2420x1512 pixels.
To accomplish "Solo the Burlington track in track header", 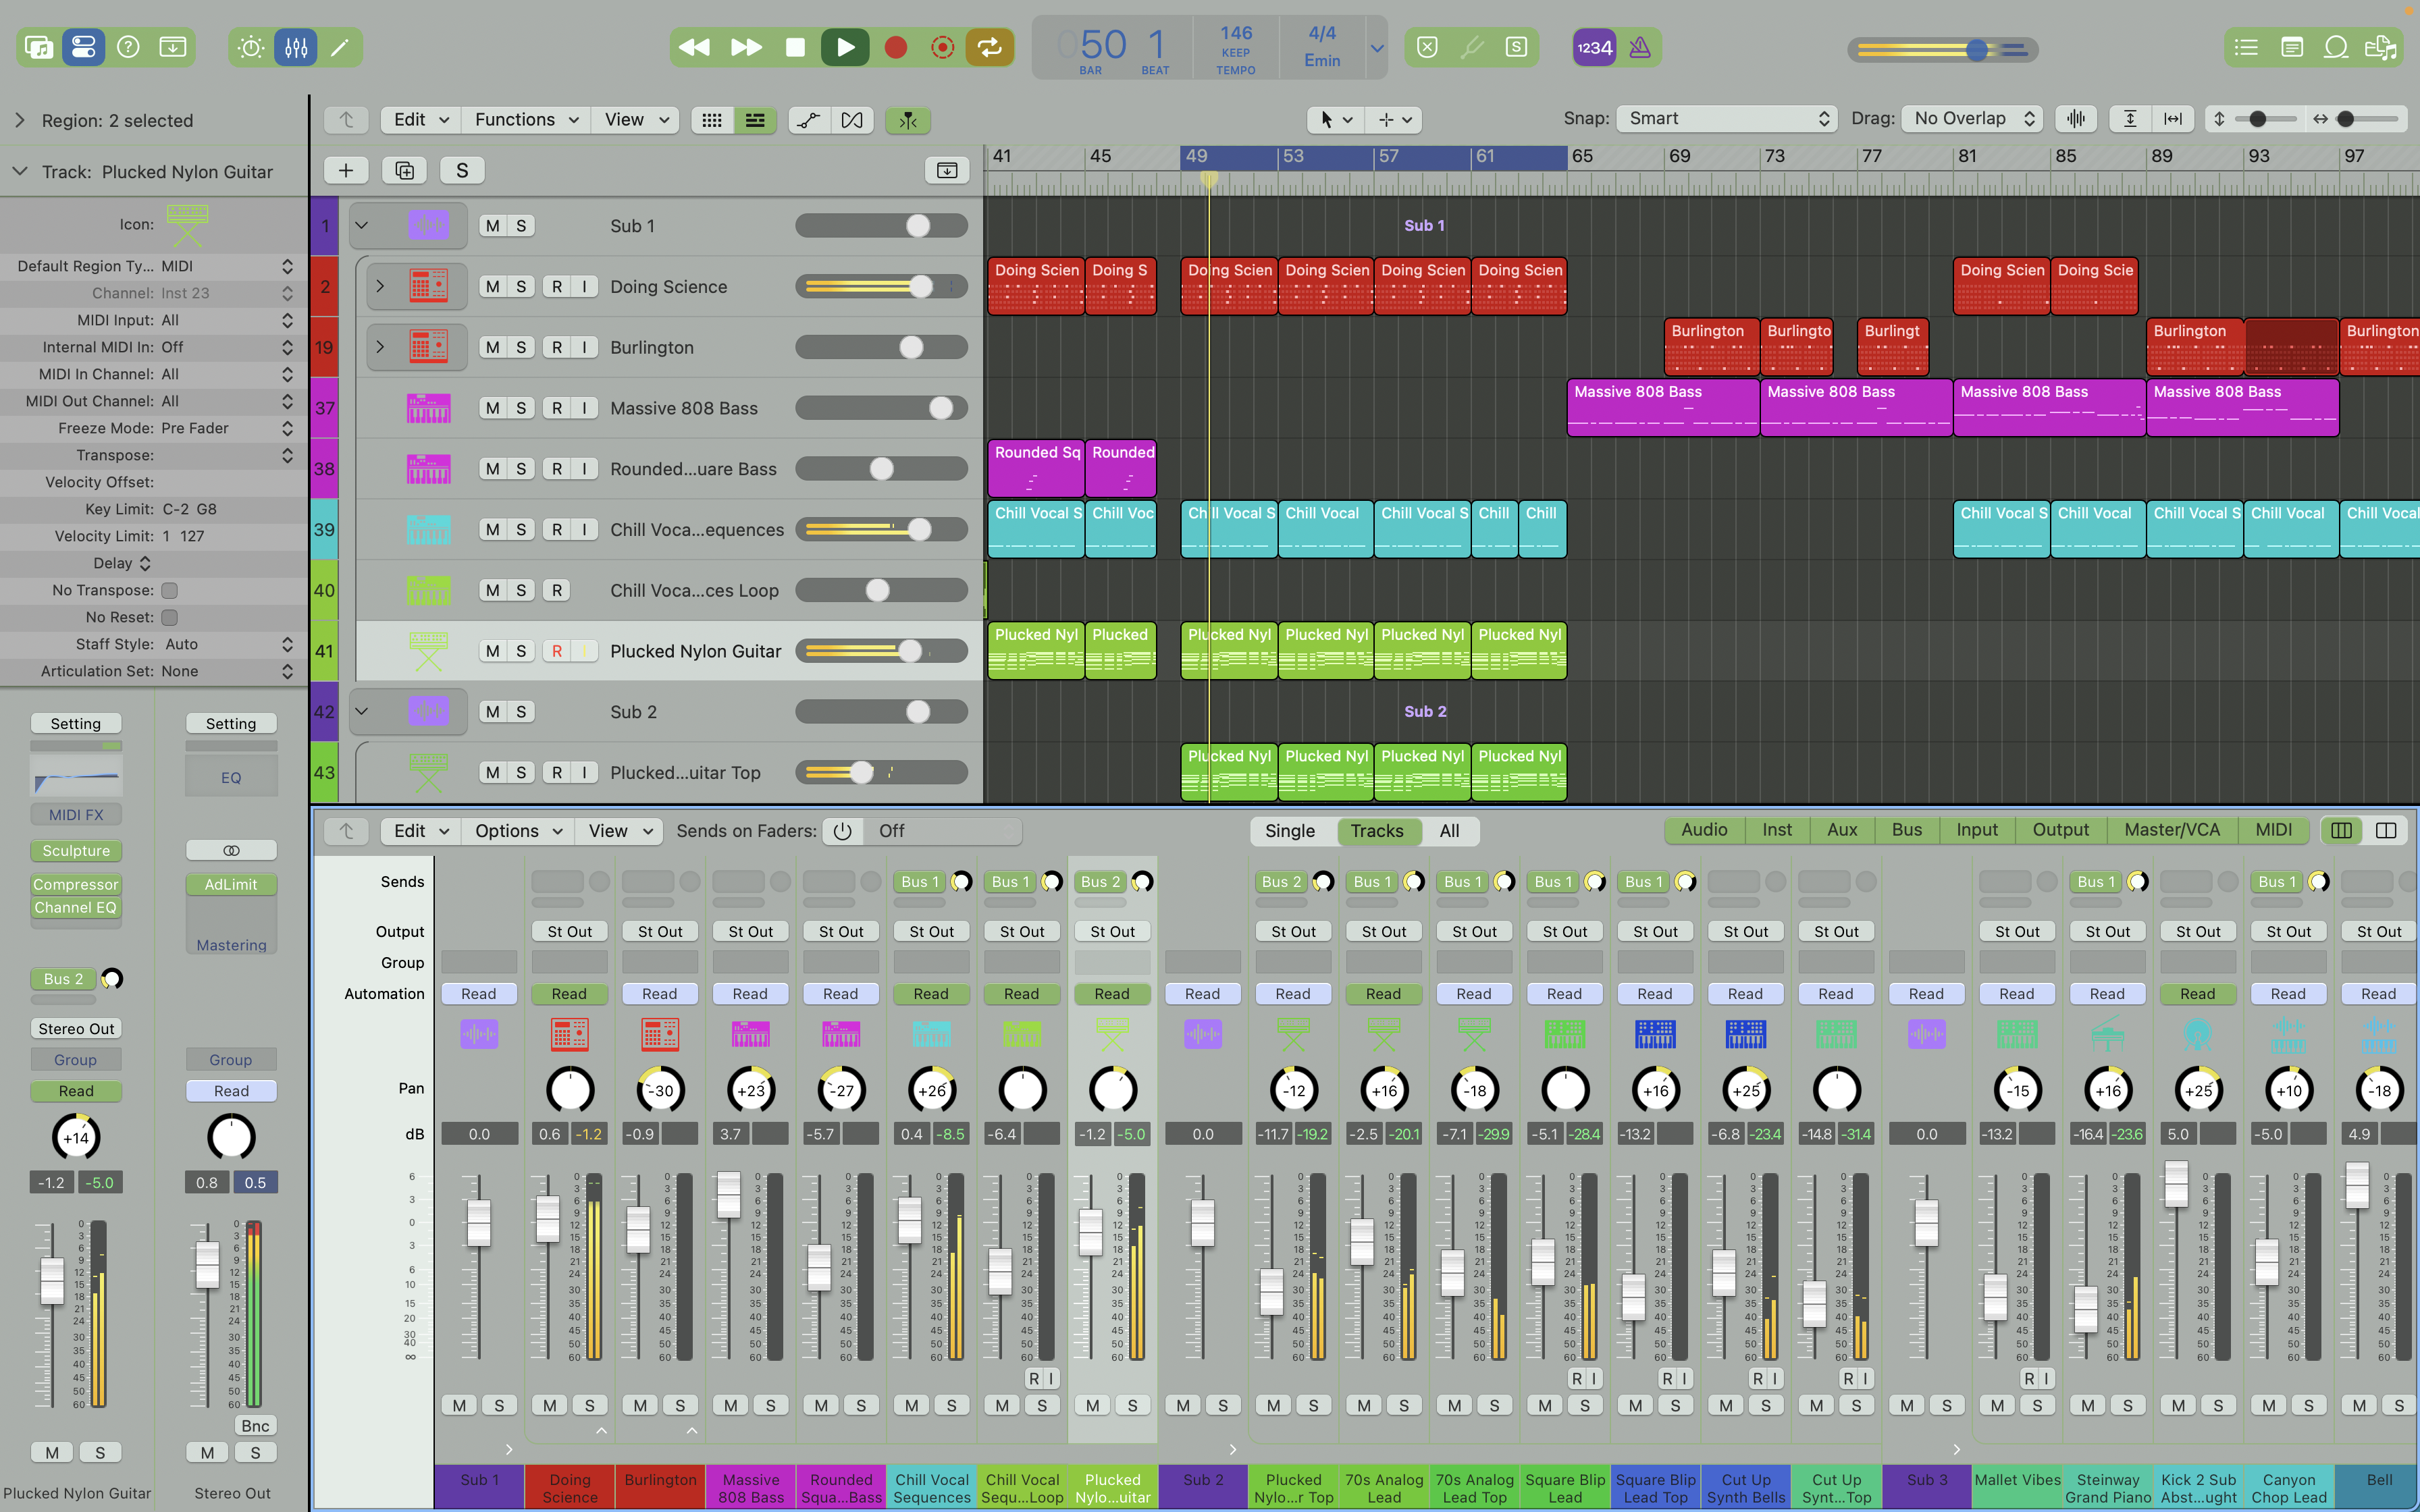I will 521,347.
